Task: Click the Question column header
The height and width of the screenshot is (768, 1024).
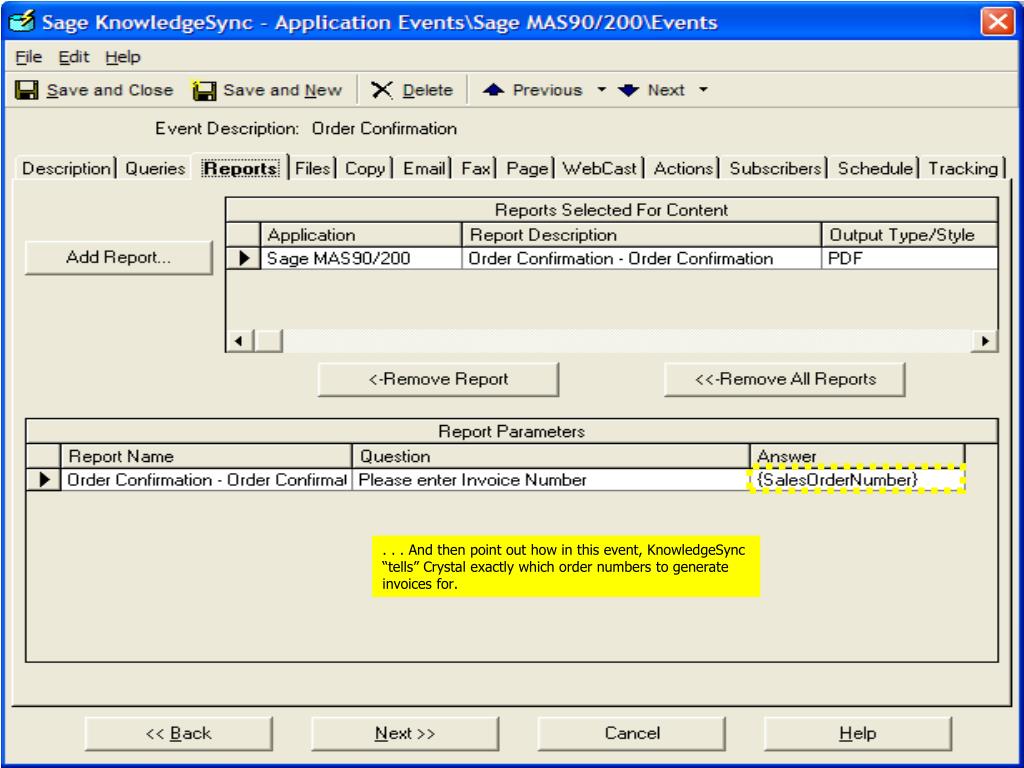Action: pyautogui.click(x=550, y=456)
